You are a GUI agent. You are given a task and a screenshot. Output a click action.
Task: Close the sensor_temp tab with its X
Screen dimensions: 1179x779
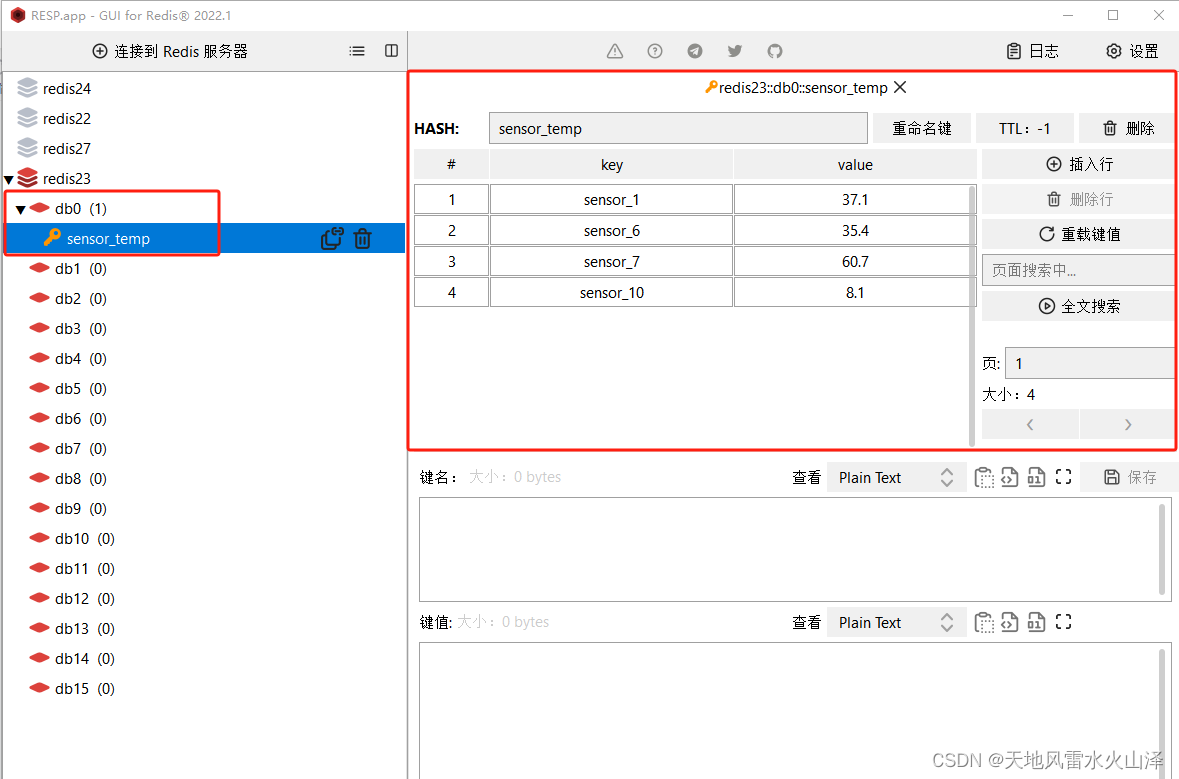click(x=899, y=87)
